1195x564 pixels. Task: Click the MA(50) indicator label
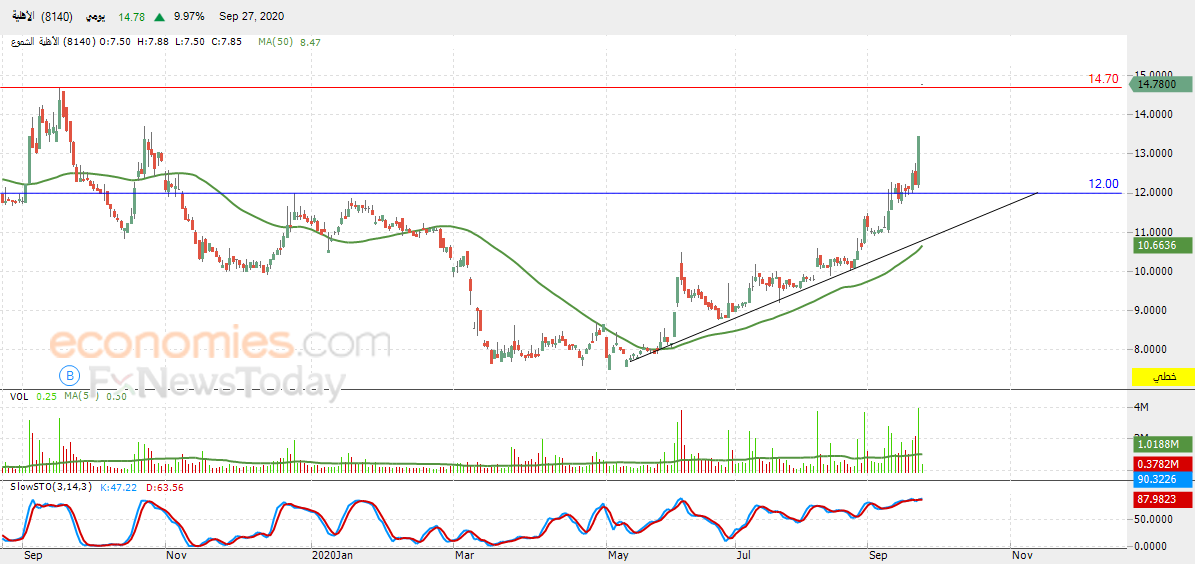click(273, 43)
